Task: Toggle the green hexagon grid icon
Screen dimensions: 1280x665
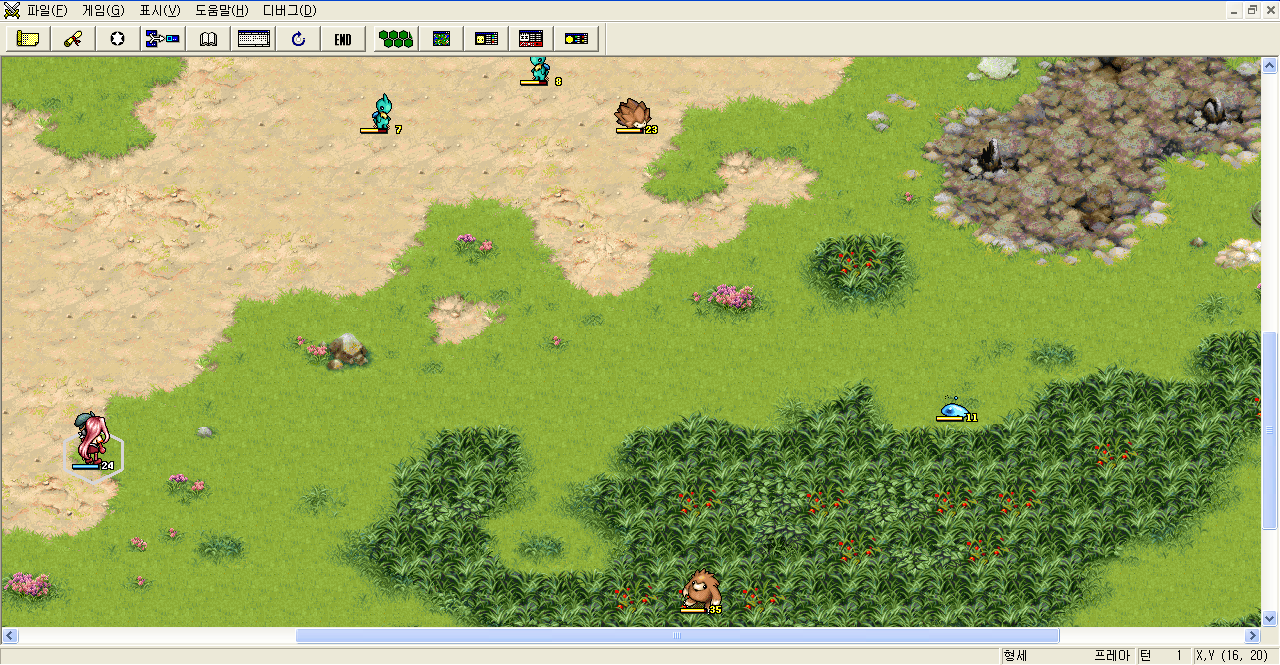Action: click(396, 39)
